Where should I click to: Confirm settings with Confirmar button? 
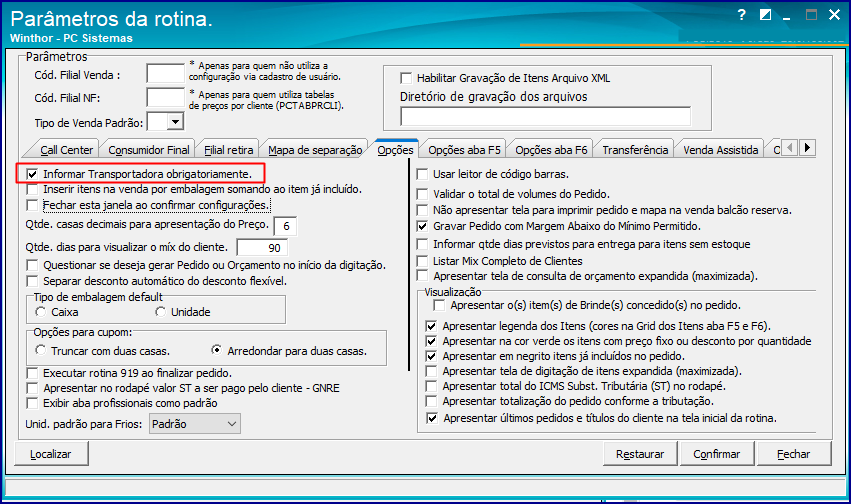pyautogui.click(x=716, y=454)
